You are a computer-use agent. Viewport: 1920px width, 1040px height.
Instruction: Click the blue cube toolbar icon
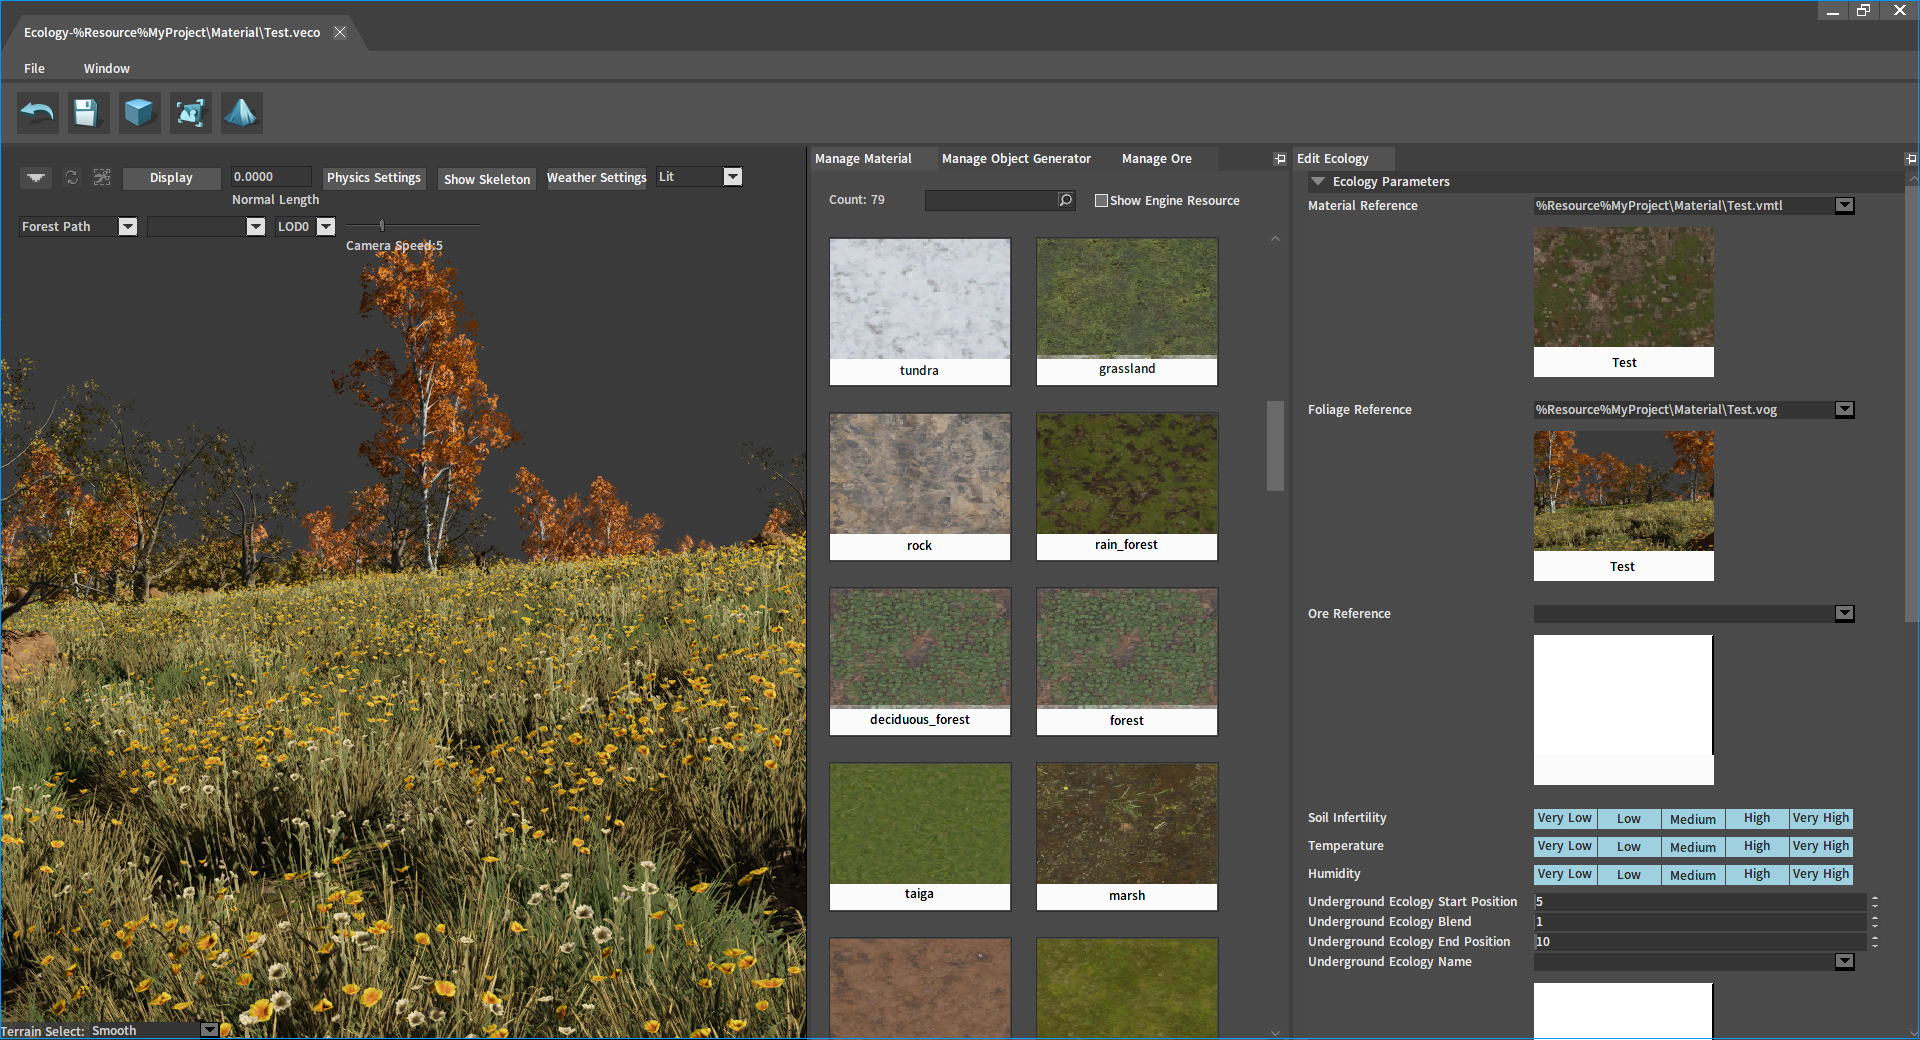(x=139, y=113)
